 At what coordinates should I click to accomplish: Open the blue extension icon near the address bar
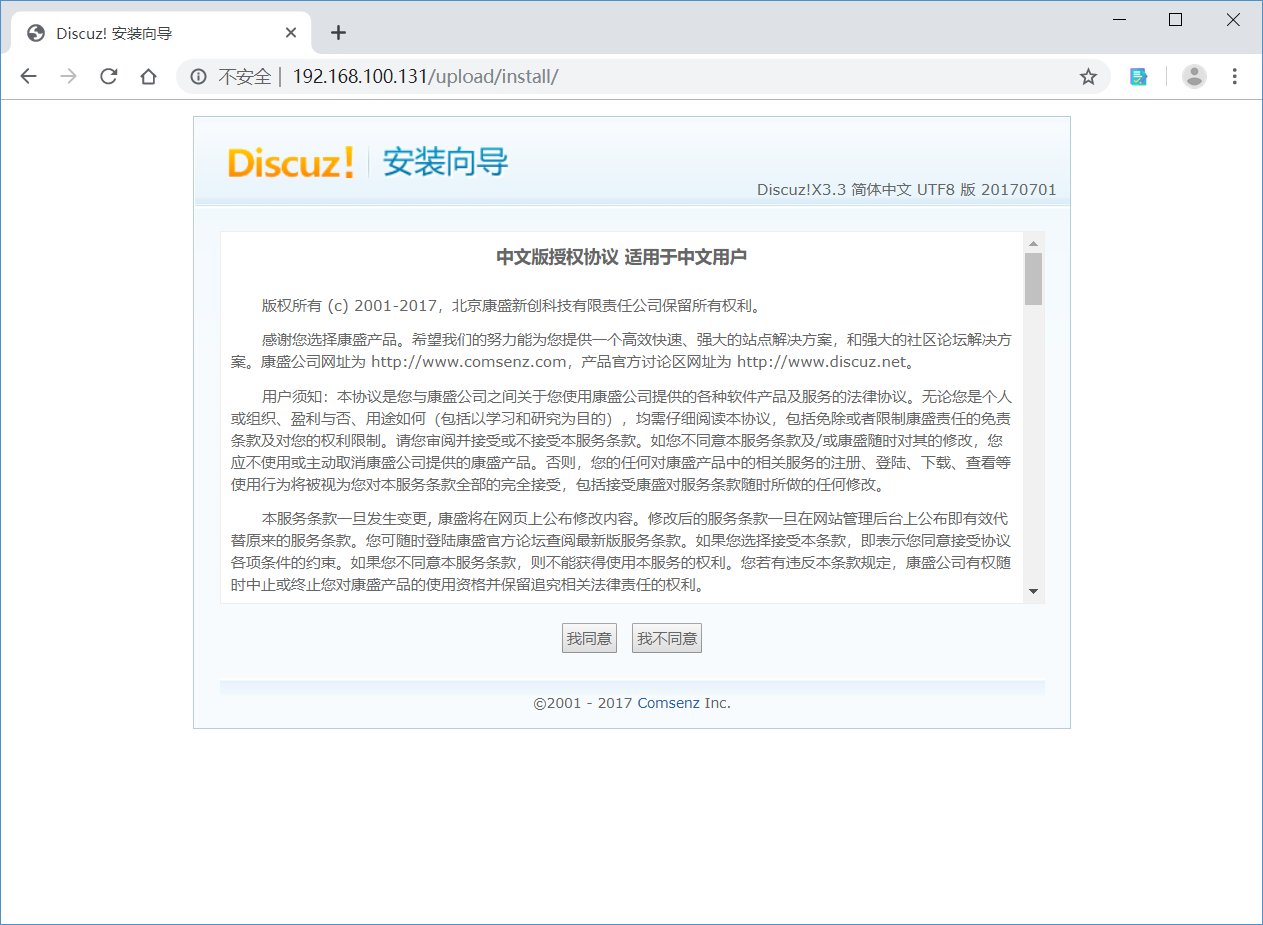[x=1138, y=76]
